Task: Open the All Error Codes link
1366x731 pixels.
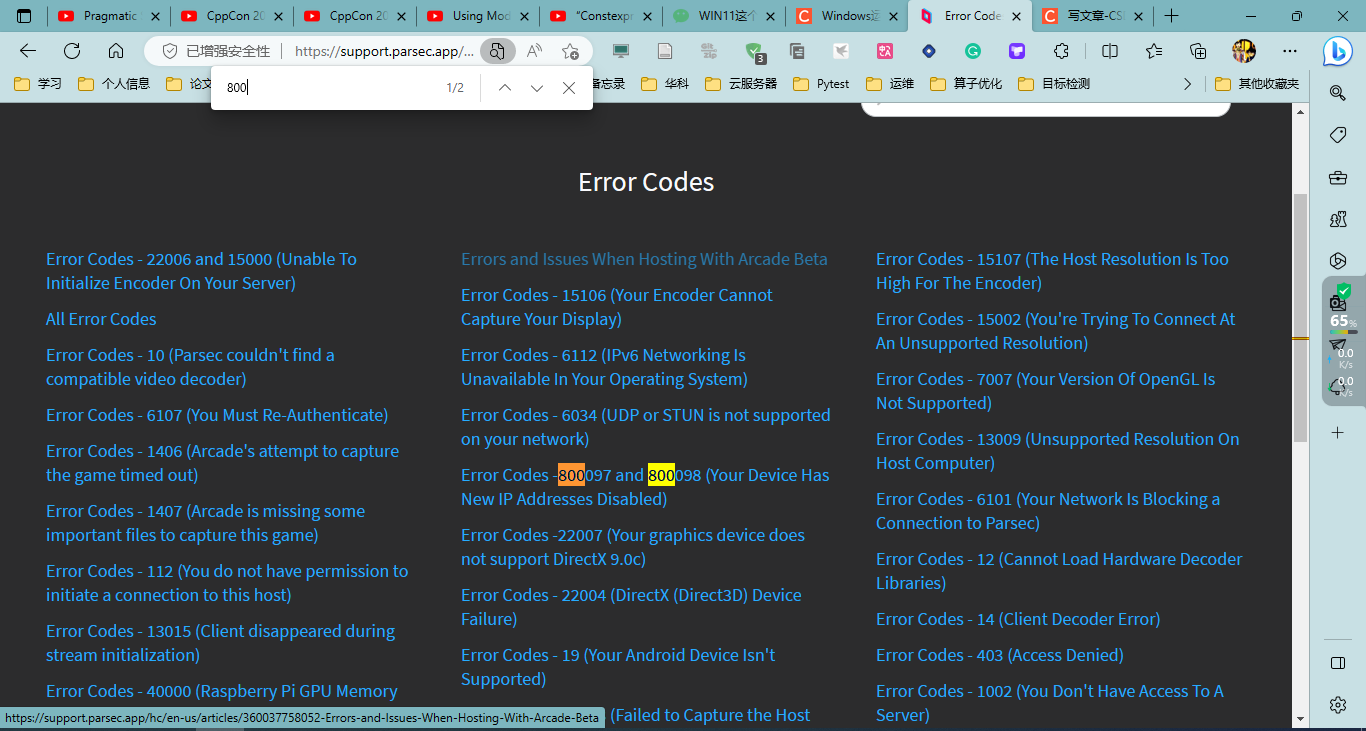Action: point(101,319)
